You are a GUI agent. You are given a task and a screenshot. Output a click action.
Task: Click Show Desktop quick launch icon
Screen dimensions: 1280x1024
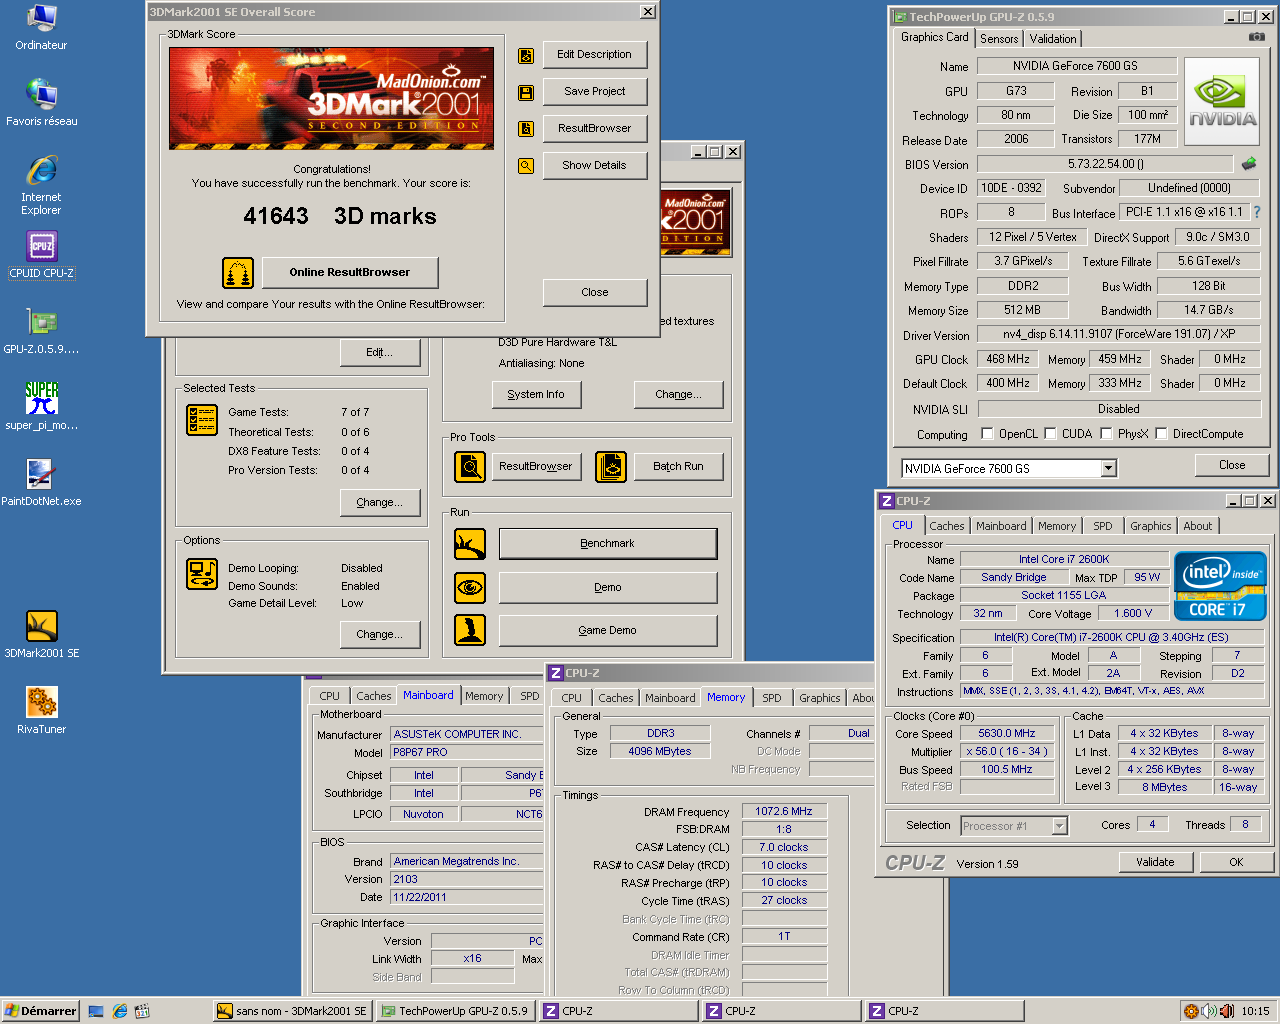[96, 1011]
